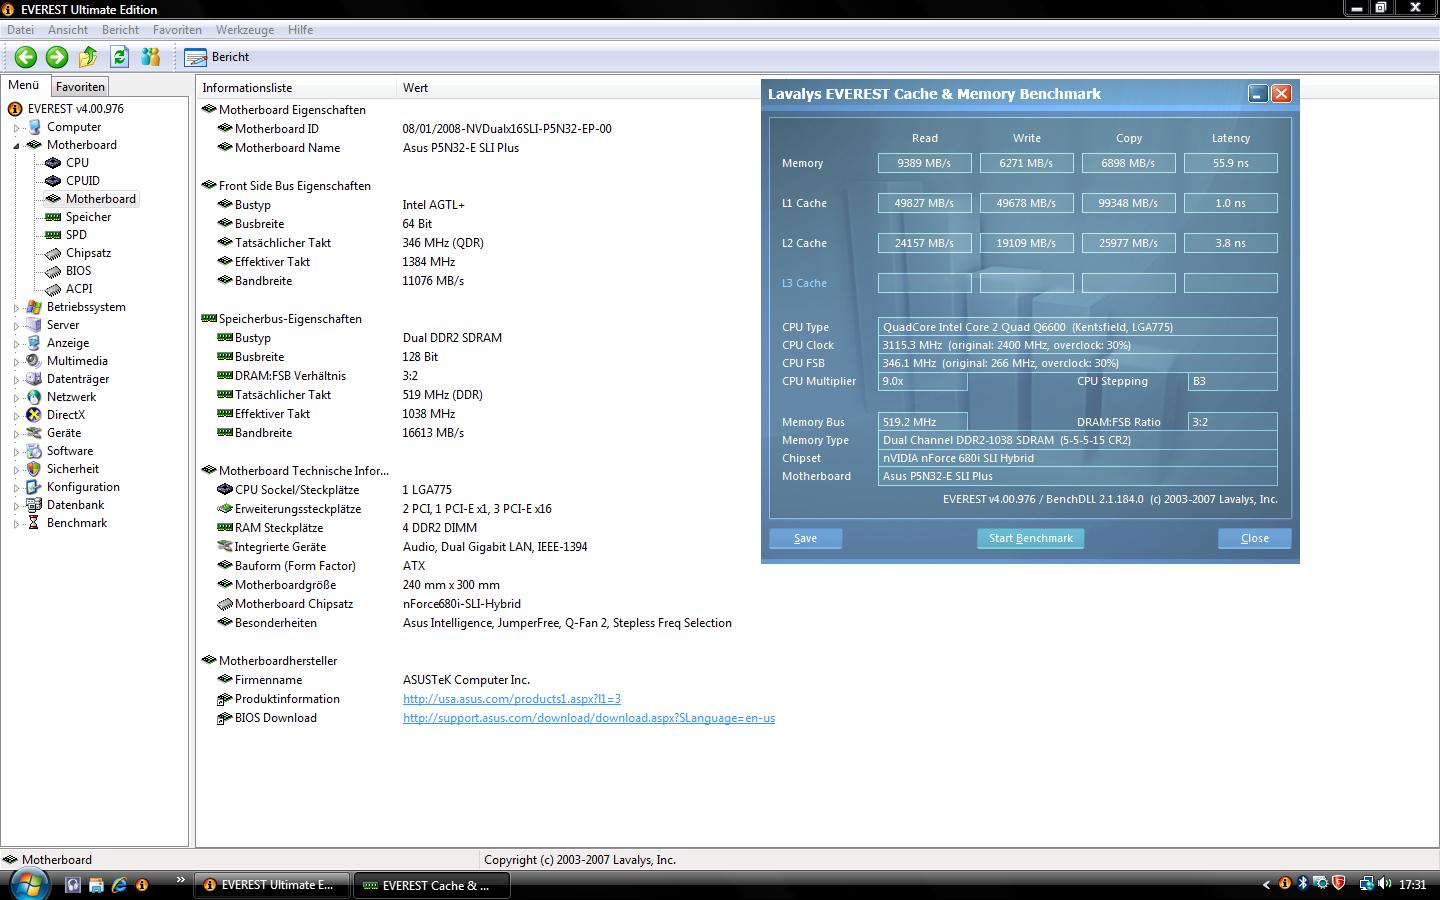This screenshot has width=1440, height=900.
Task: Go forward with the green right arrow
Action: (x=57, y=57)
